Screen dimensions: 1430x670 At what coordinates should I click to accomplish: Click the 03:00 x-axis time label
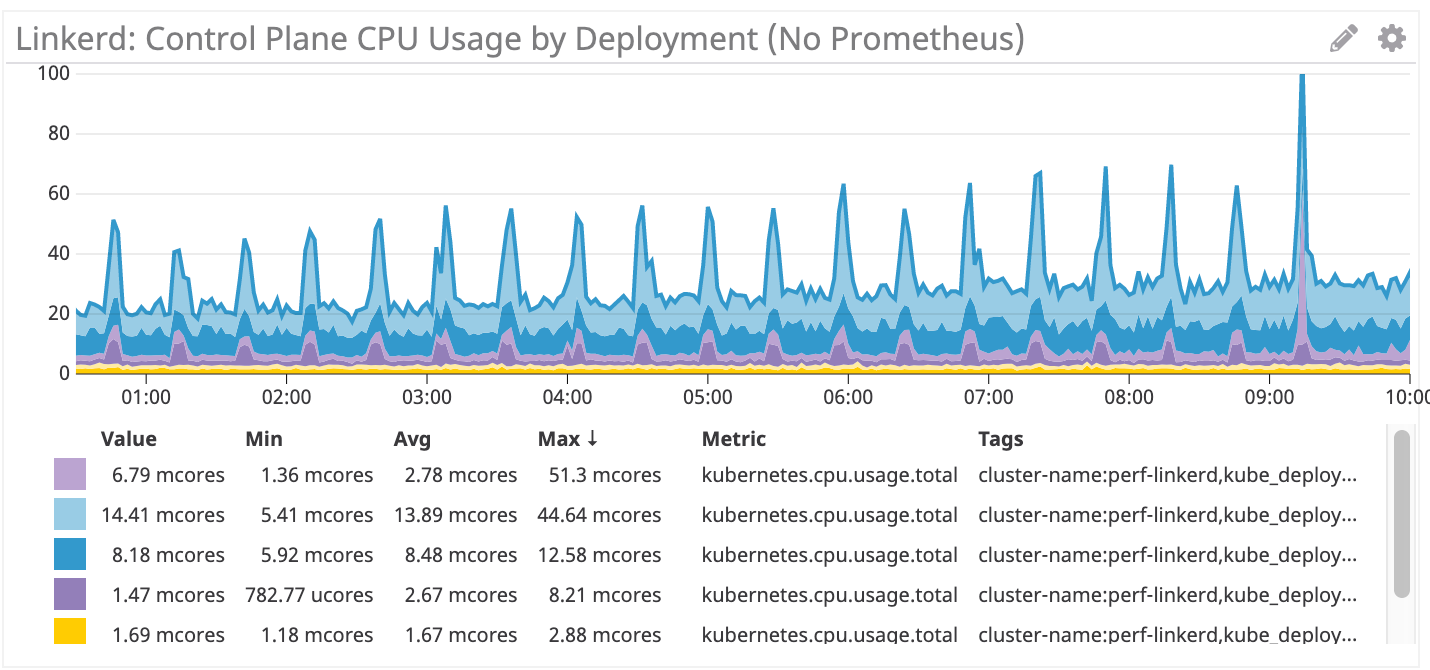coord(427,396)
